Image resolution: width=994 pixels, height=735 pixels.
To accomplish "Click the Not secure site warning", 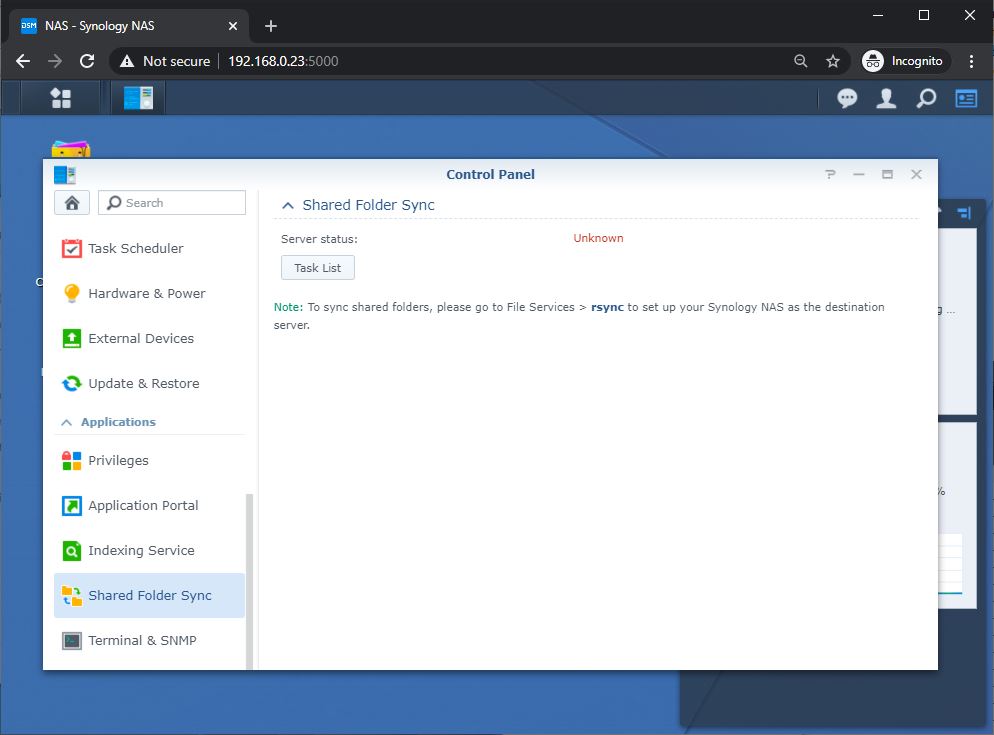I will pos(165,61).
